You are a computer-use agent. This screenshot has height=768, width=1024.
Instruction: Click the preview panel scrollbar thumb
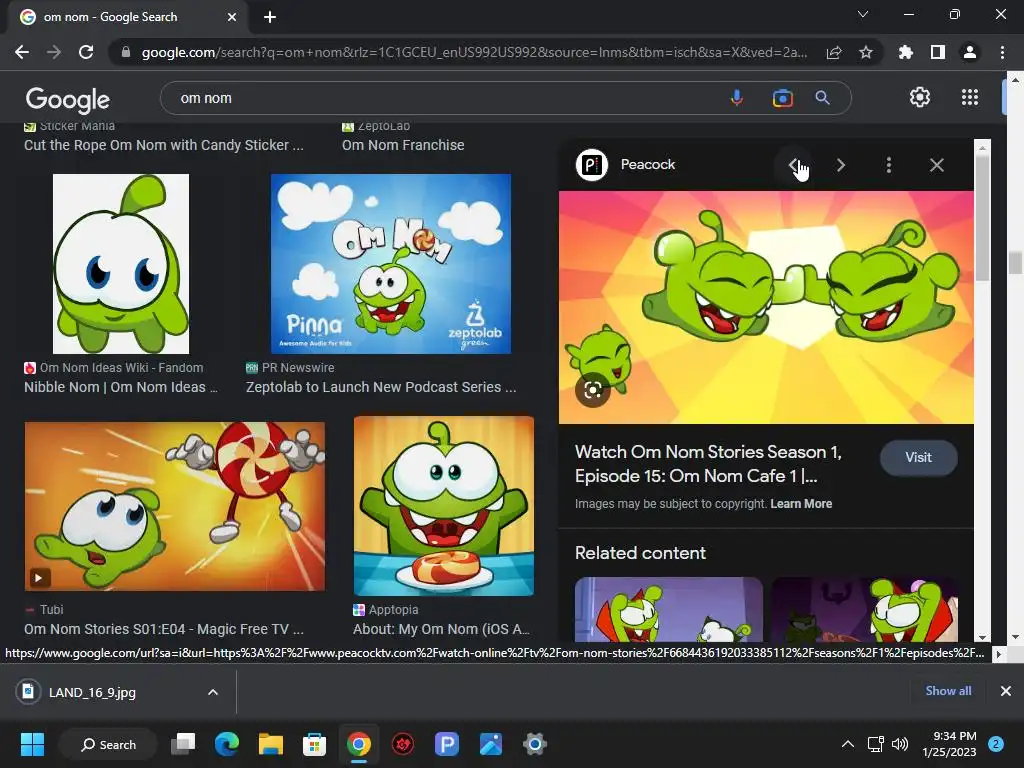[x=982, y=218]
